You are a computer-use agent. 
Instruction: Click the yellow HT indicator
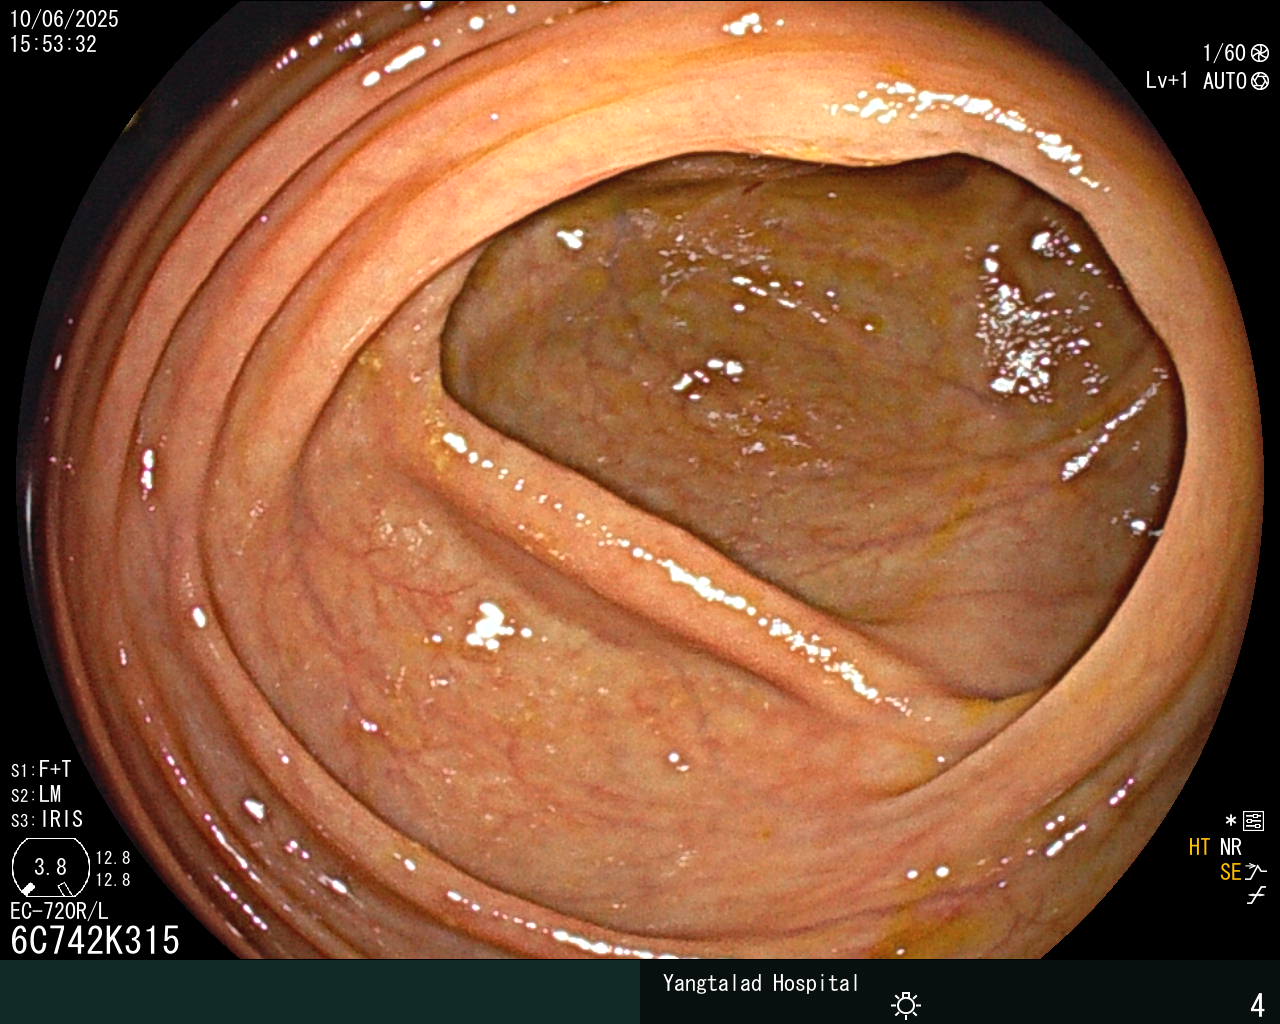(x=1200, y=847)
